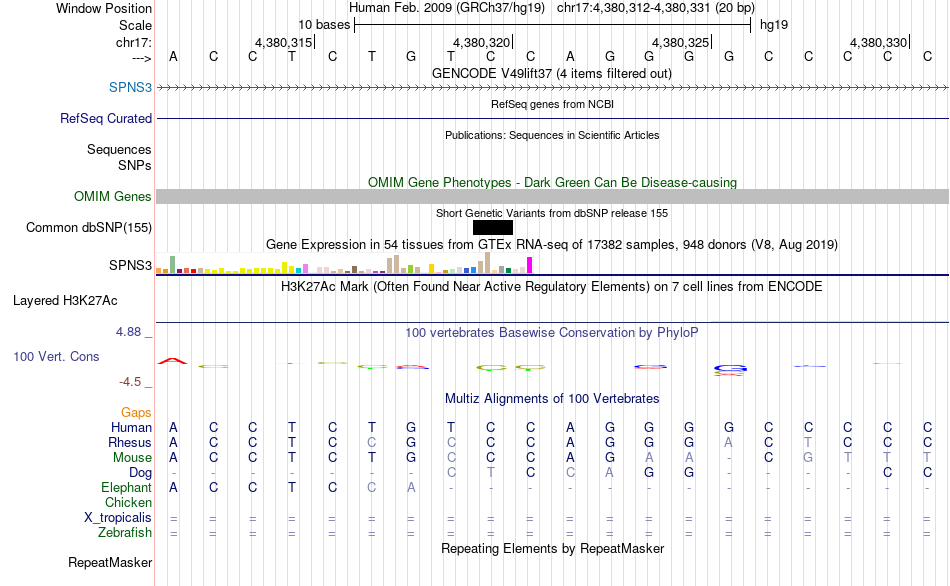This screenshot has width=950, height=586.
Task: Click the 'Human Feb. 2009 (GRCh37/hg19)' assembly text
Action: [447, 8]
